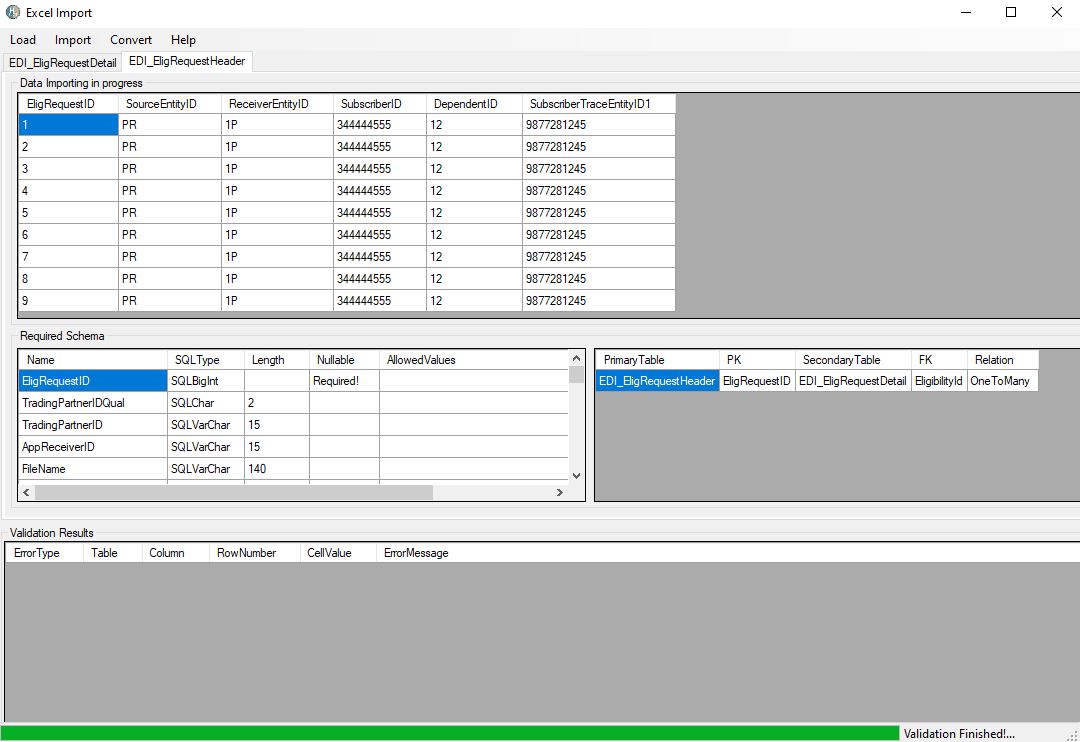Click the Required! nullable cell
The image size is (1080, 742).
(x=344, y=381)
